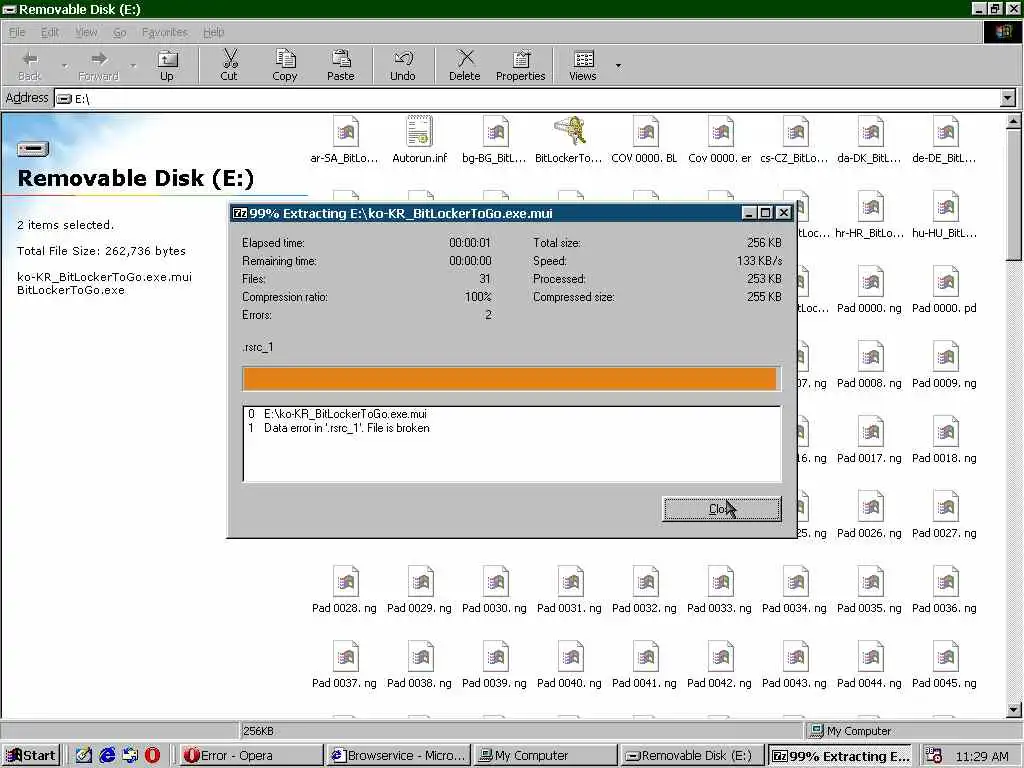Viewport: 1024px width, 768px height.
Task: Launch Opera from Quick Launch
Action: [152, 756]
